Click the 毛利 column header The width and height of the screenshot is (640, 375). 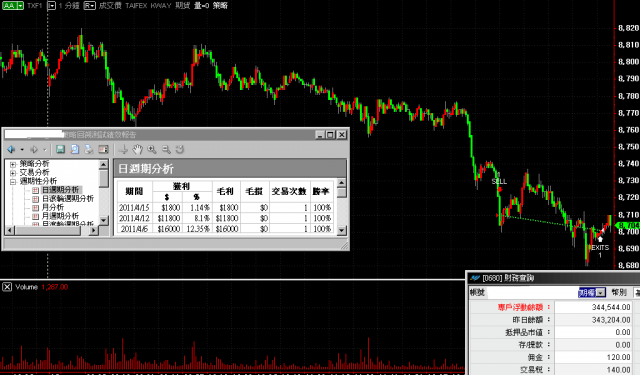(225, 191)
